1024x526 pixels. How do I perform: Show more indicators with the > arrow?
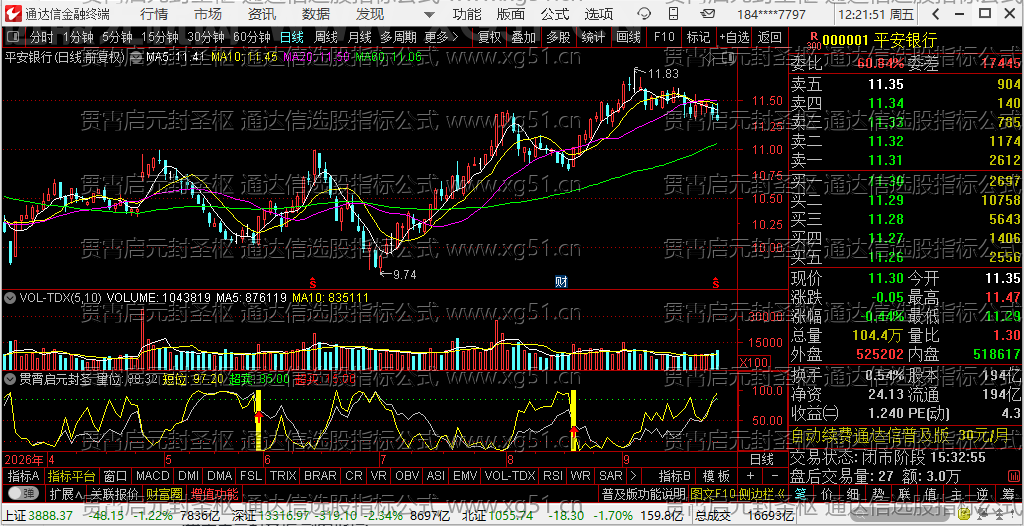[x=633, y=476]
